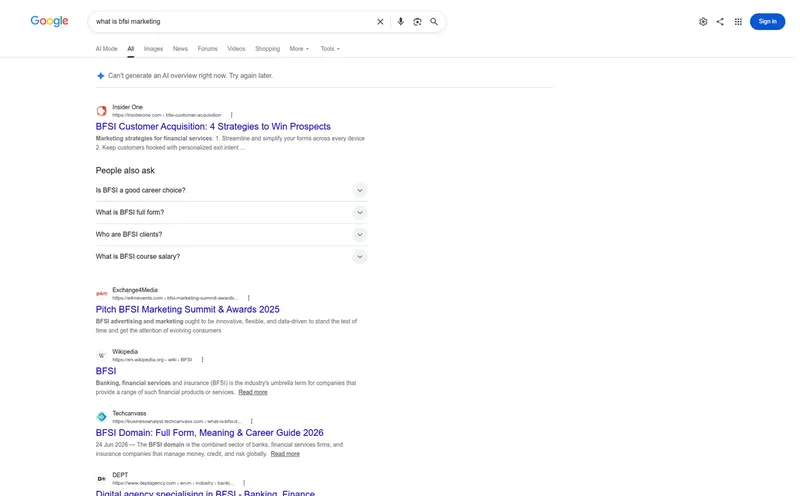Switch to AI Mode tab
This screenshot has height=496, width=800.
coord(107,48)
